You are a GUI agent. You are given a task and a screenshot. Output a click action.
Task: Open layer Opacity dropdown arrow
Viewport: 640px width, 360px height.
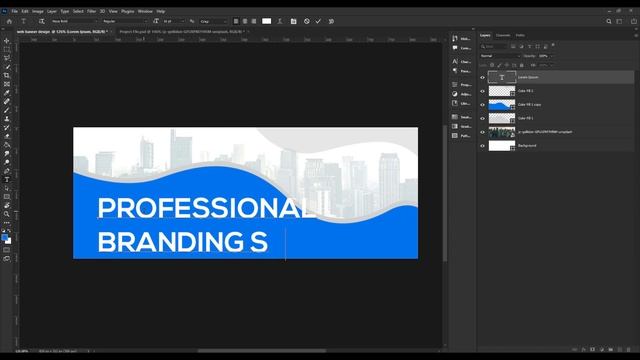point(551,56)
